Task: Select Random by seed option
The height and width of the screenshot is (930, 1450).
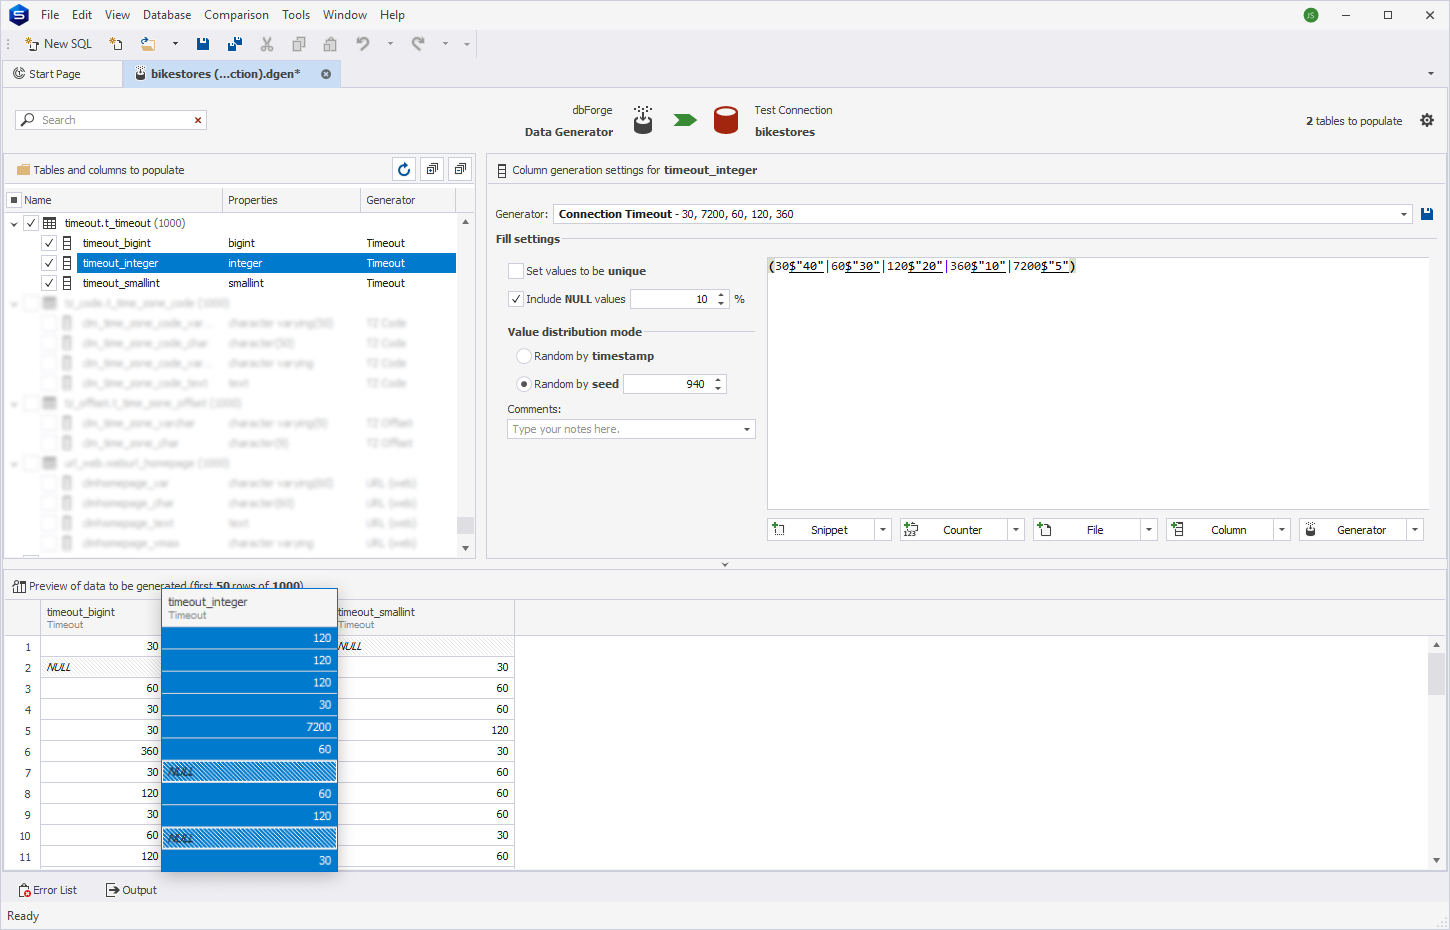Action: click(524, 384)
